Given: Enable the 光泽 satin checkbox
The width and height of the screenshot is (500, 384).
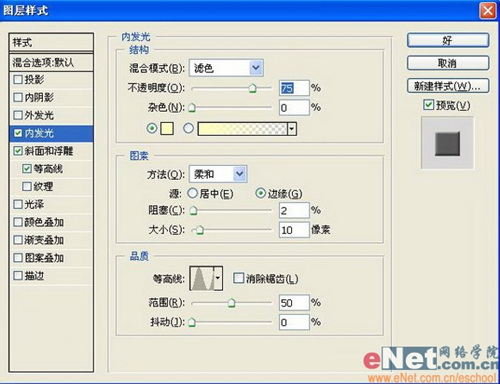Looking at the screenshot, I should pyautogui.click(x=18, y=204).
